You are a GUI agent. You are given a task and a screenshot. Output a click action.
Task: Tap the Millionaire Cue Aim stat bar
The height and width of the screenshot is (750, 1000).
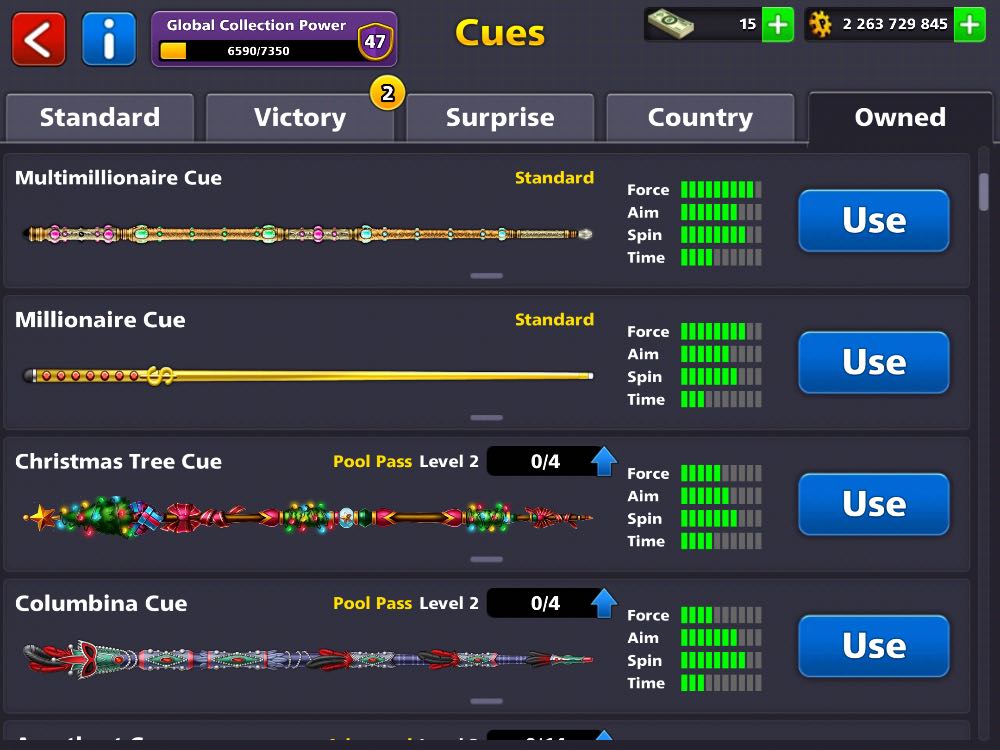721,354
